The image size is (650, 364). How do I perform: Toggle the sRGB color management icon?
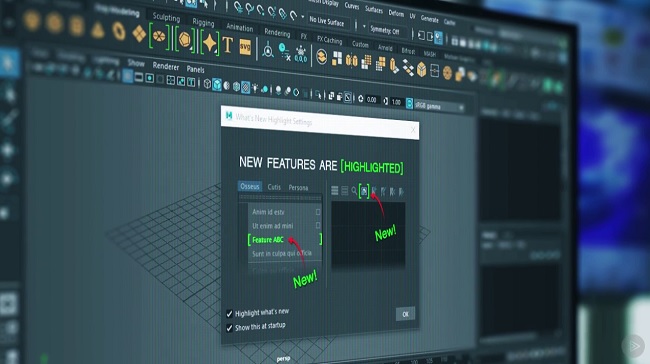(409, 103)
